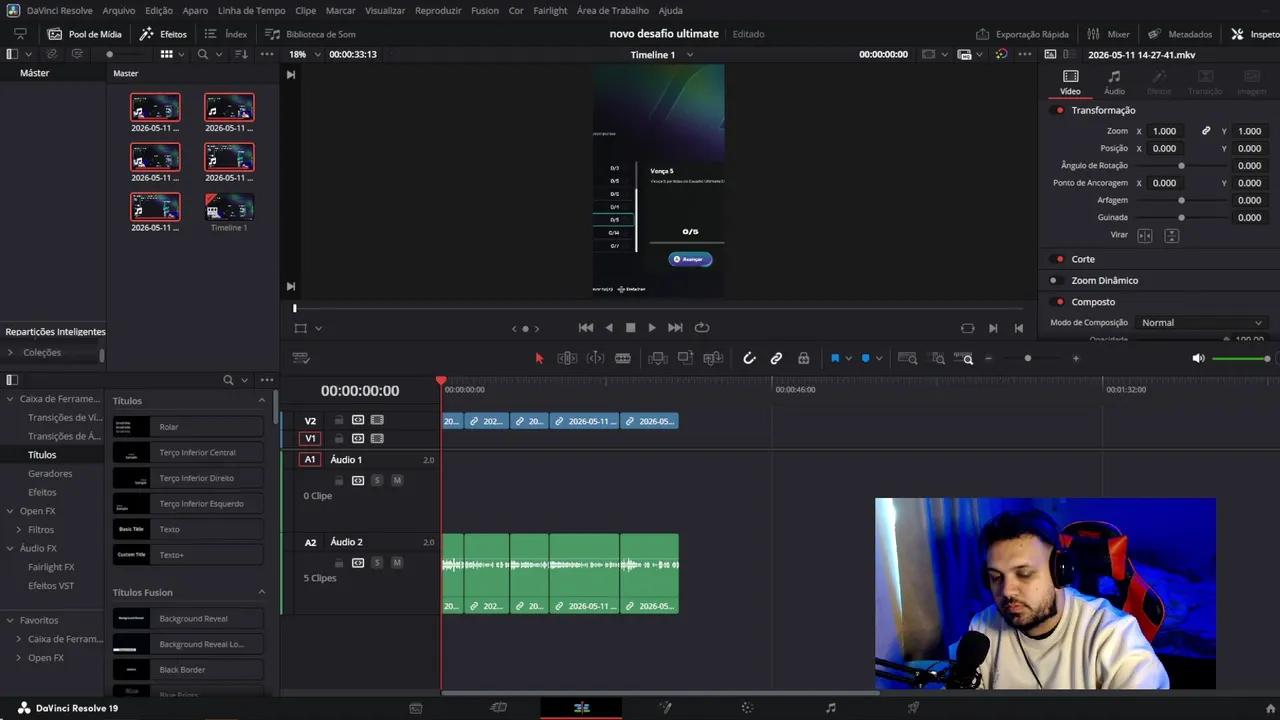Adjust the green monitor volume slider
The image size is (1280, 720).
[x=1241, y=358]
